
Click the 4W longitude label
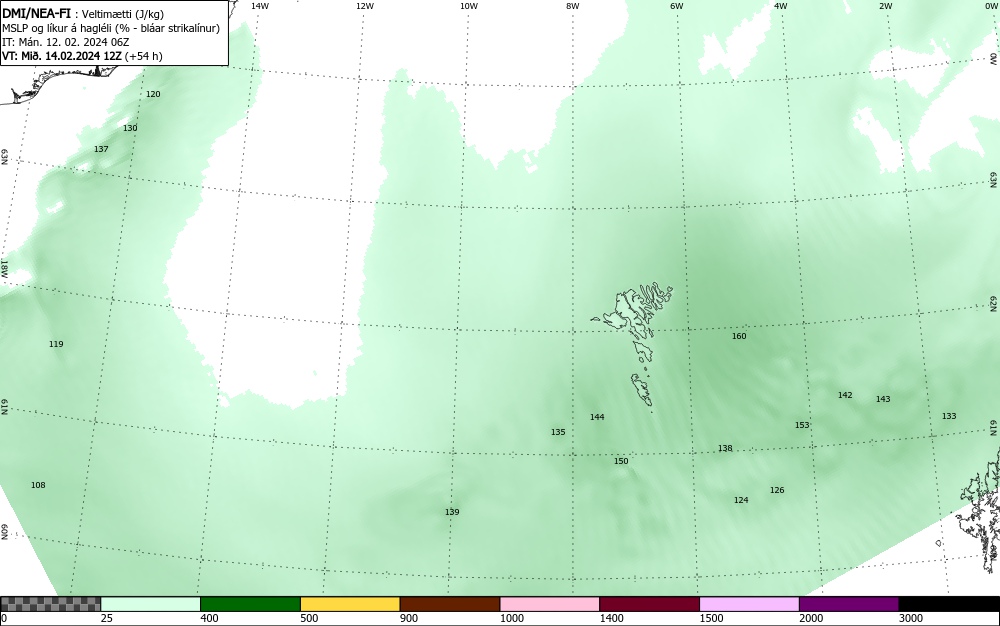[781, 6]
